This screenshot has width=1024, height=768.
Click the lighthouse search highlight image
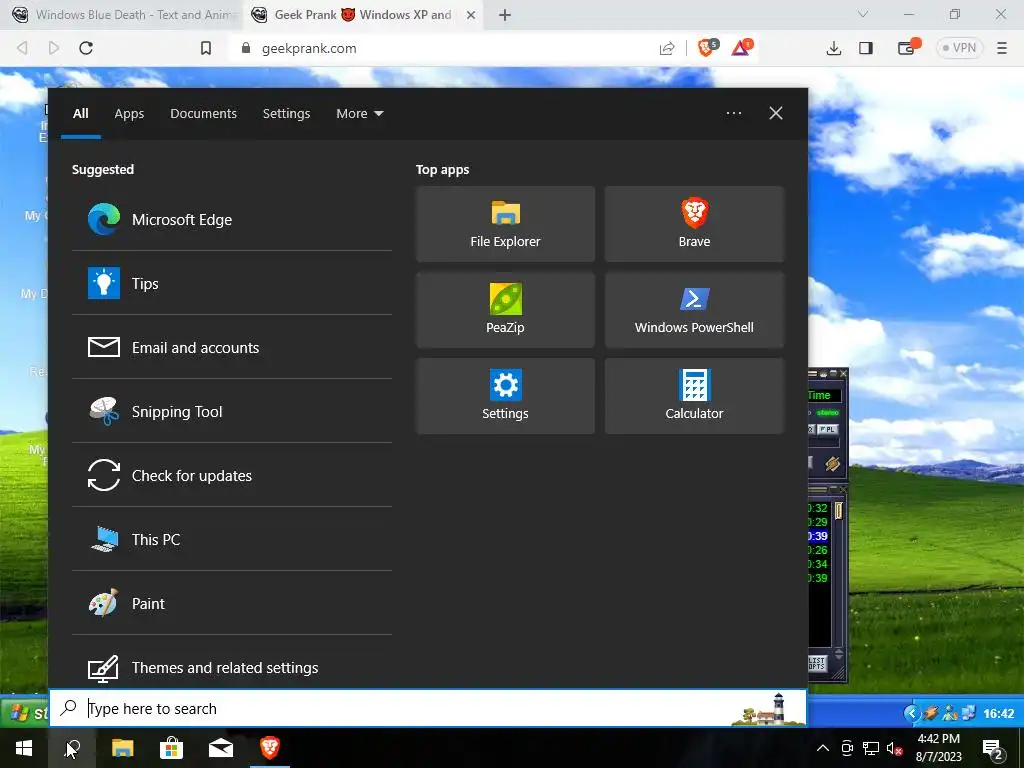[768, 709]
